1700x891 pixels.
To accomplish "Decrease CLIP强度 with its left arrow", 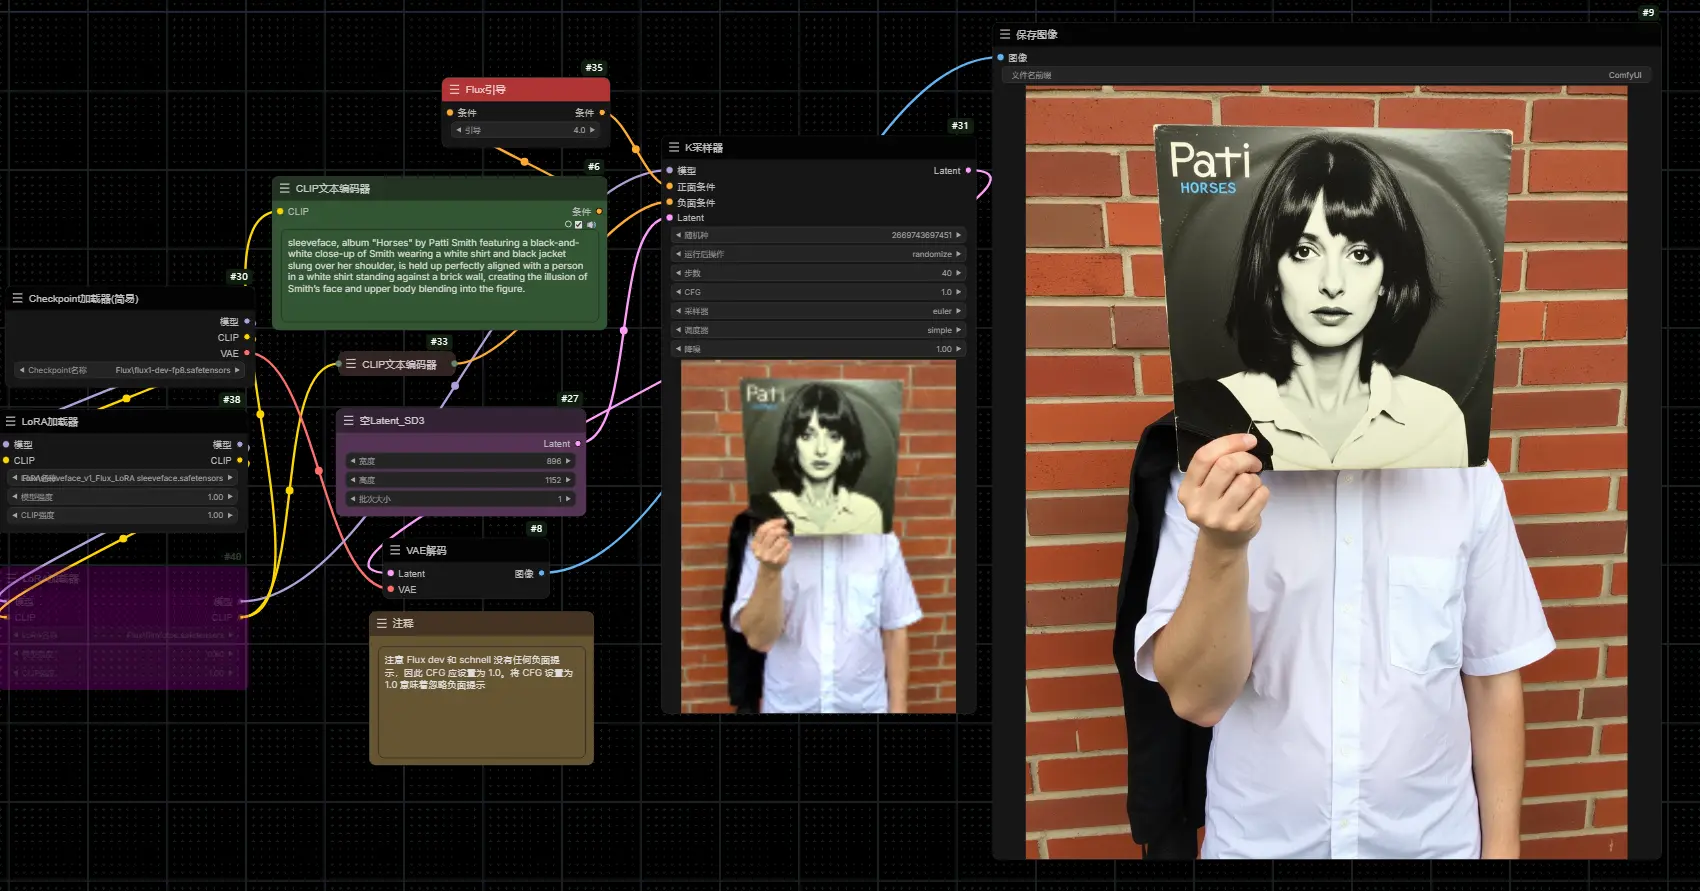I will [14, 516].
